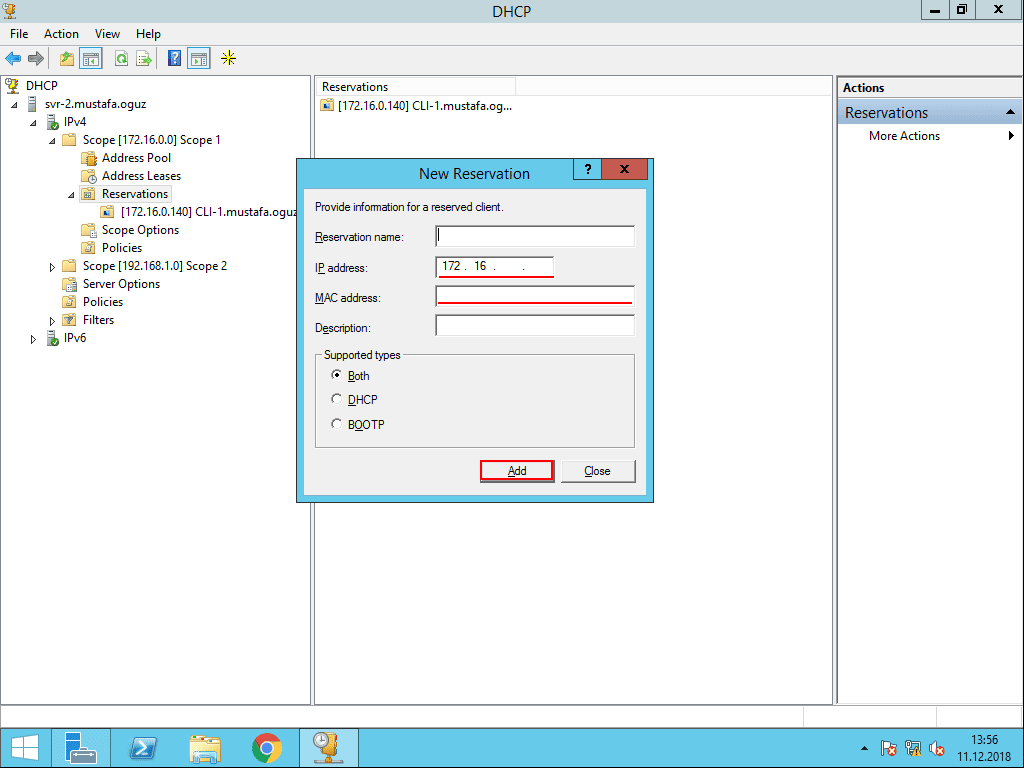Collapse the Reservations tree node
1024x768 pixels.
tap(71, 195)
